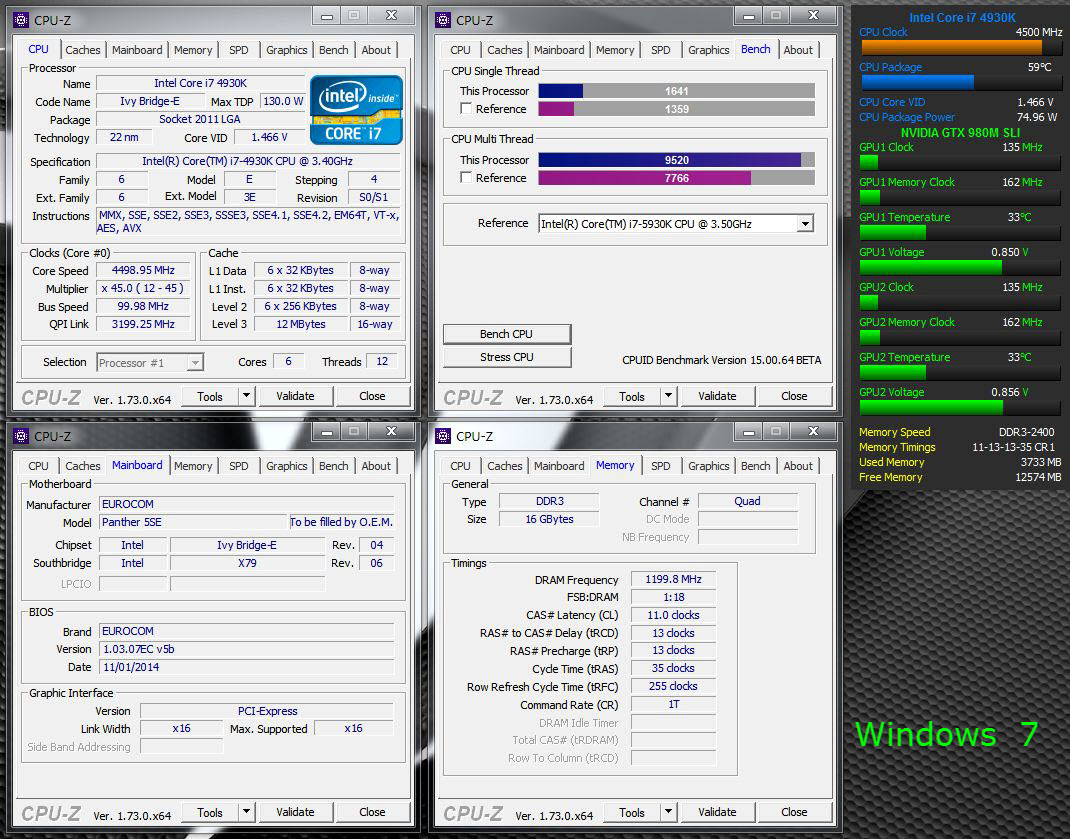
Task: Click the NVIDIA GTX 980M SLI heading
Action: 960,132
